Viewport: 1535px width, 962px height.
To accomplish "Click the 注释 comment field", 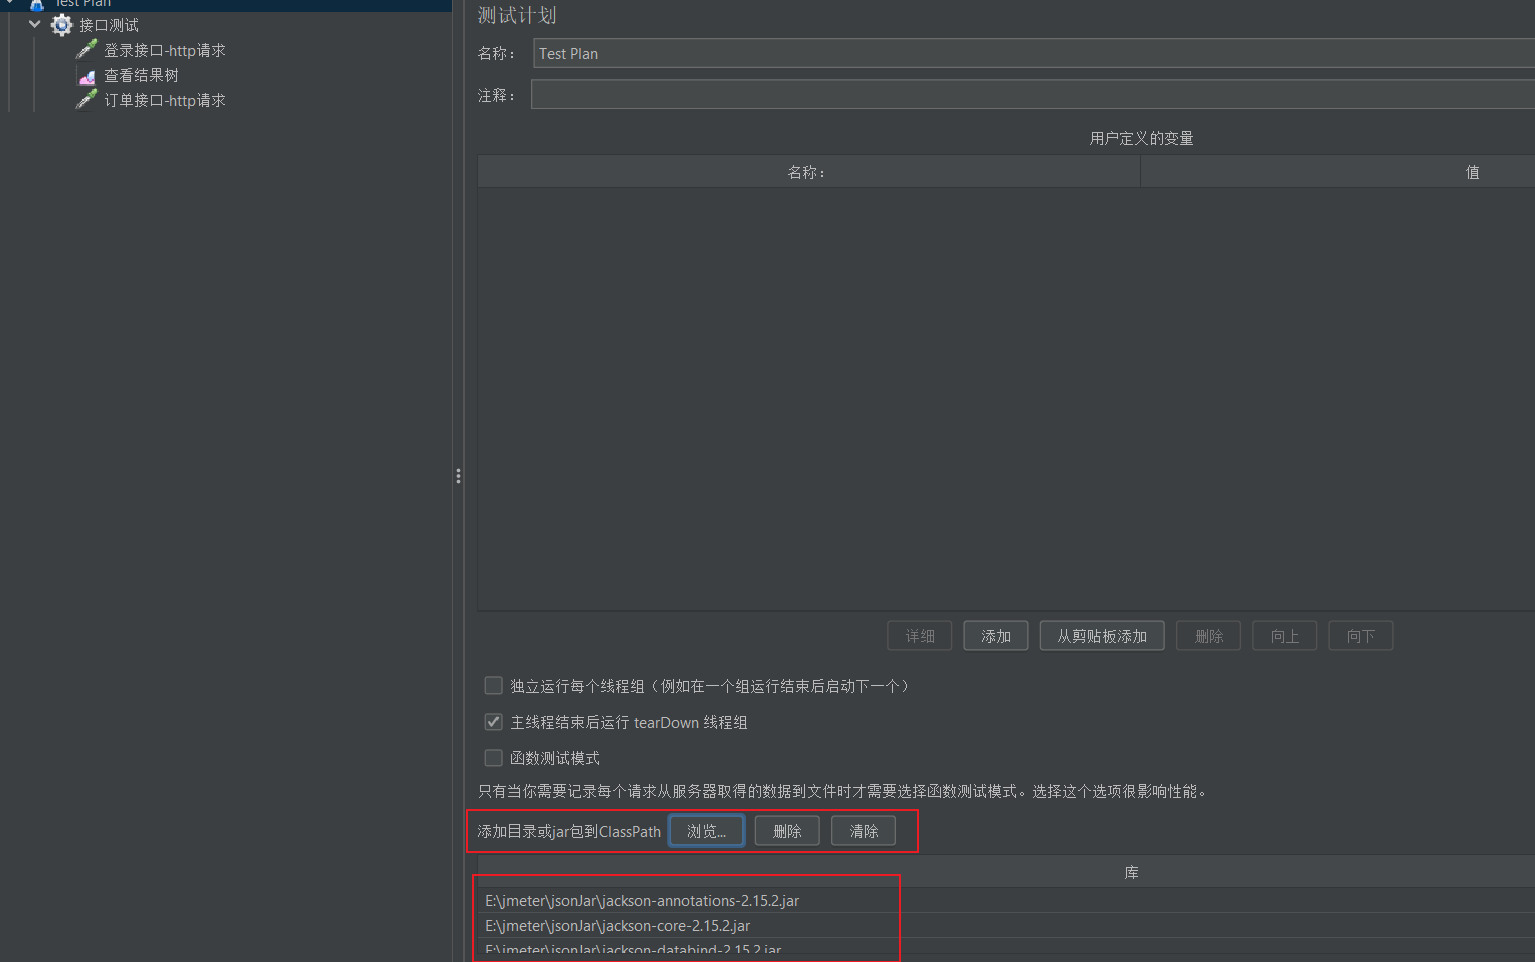I will pyautogui.click(x=1033, y=95).
